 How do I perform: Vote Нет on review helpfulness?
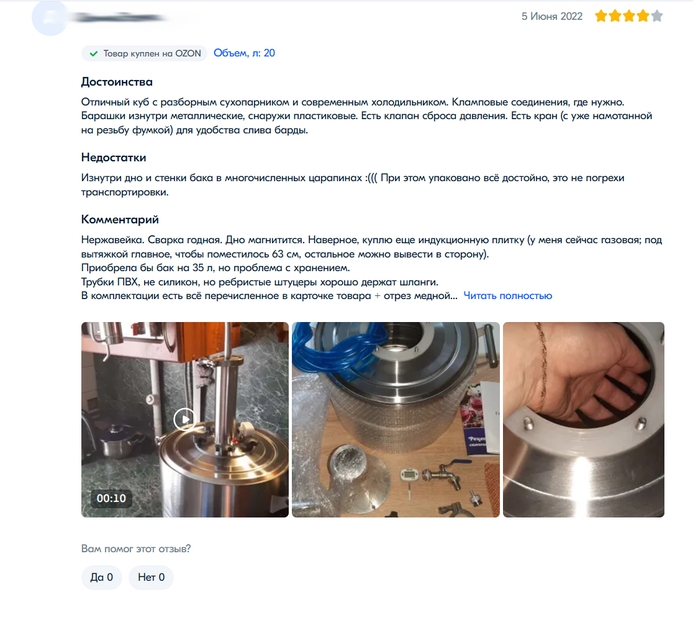tap(151, 577)
